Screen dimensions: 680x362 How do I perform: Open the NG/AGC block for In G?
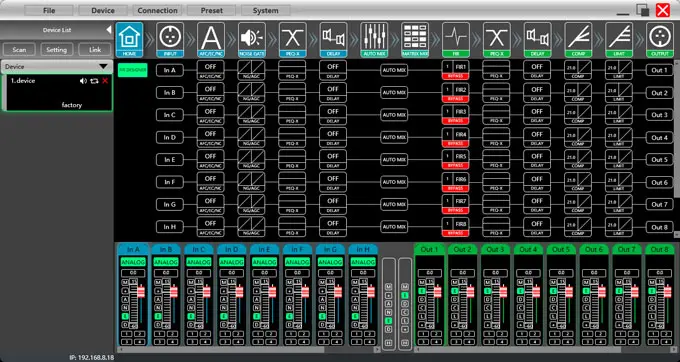tap(252, 204)
